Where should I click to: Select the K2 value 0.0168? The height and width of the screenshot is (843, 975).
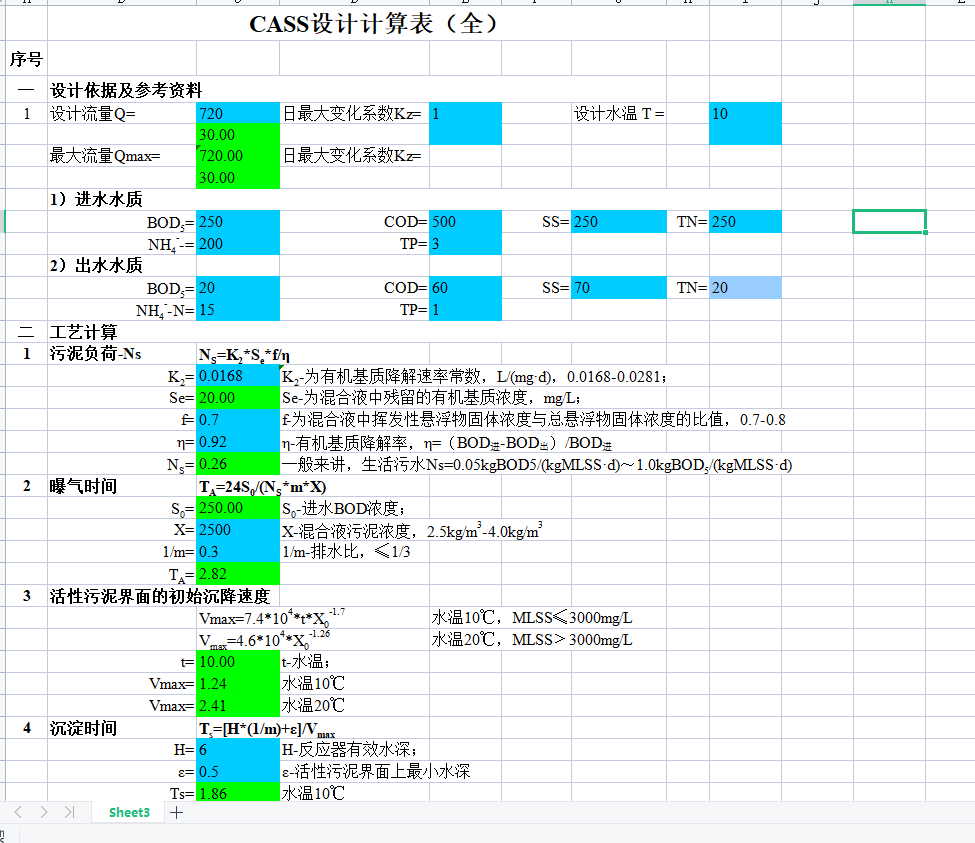click(x=238, y=376)
